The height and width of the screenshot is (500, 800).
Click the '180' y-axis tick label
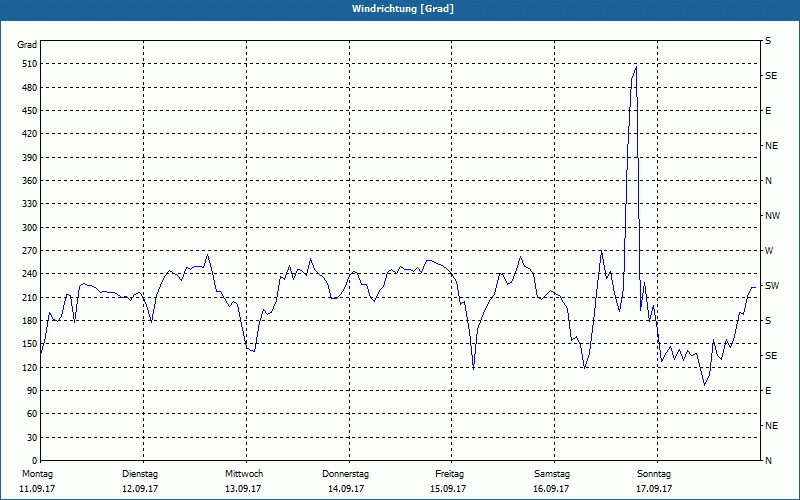(30, 321)
